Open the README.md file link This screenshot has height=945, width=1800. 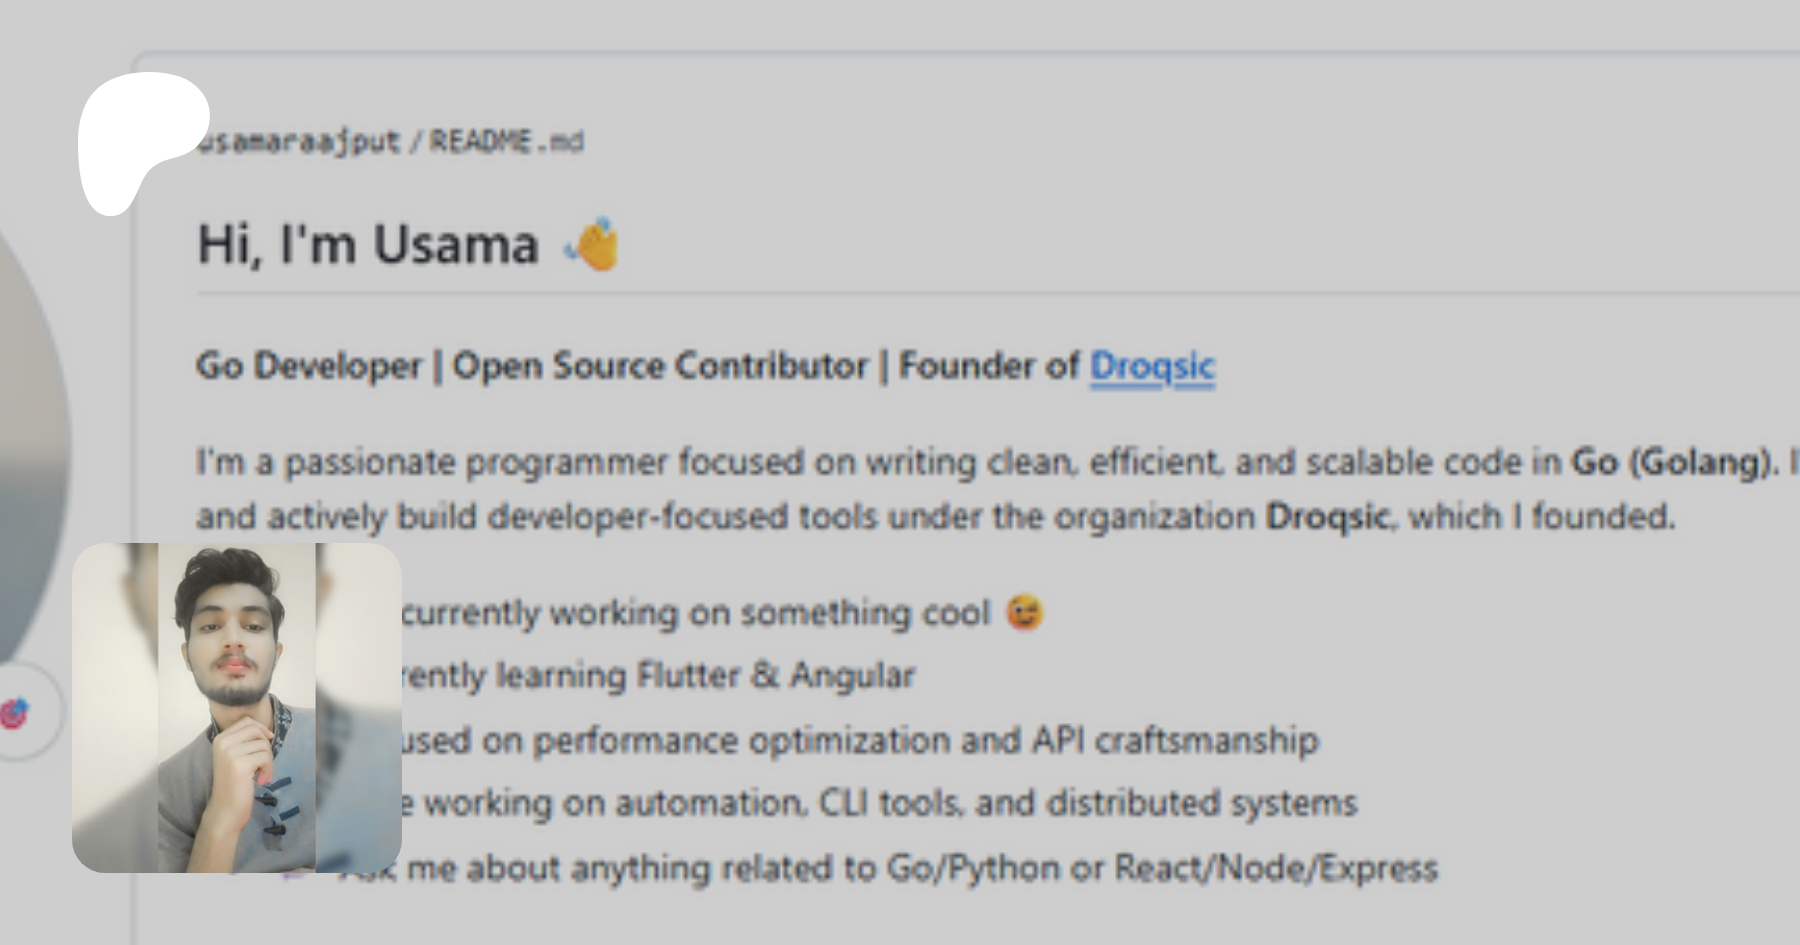(506, 142)
